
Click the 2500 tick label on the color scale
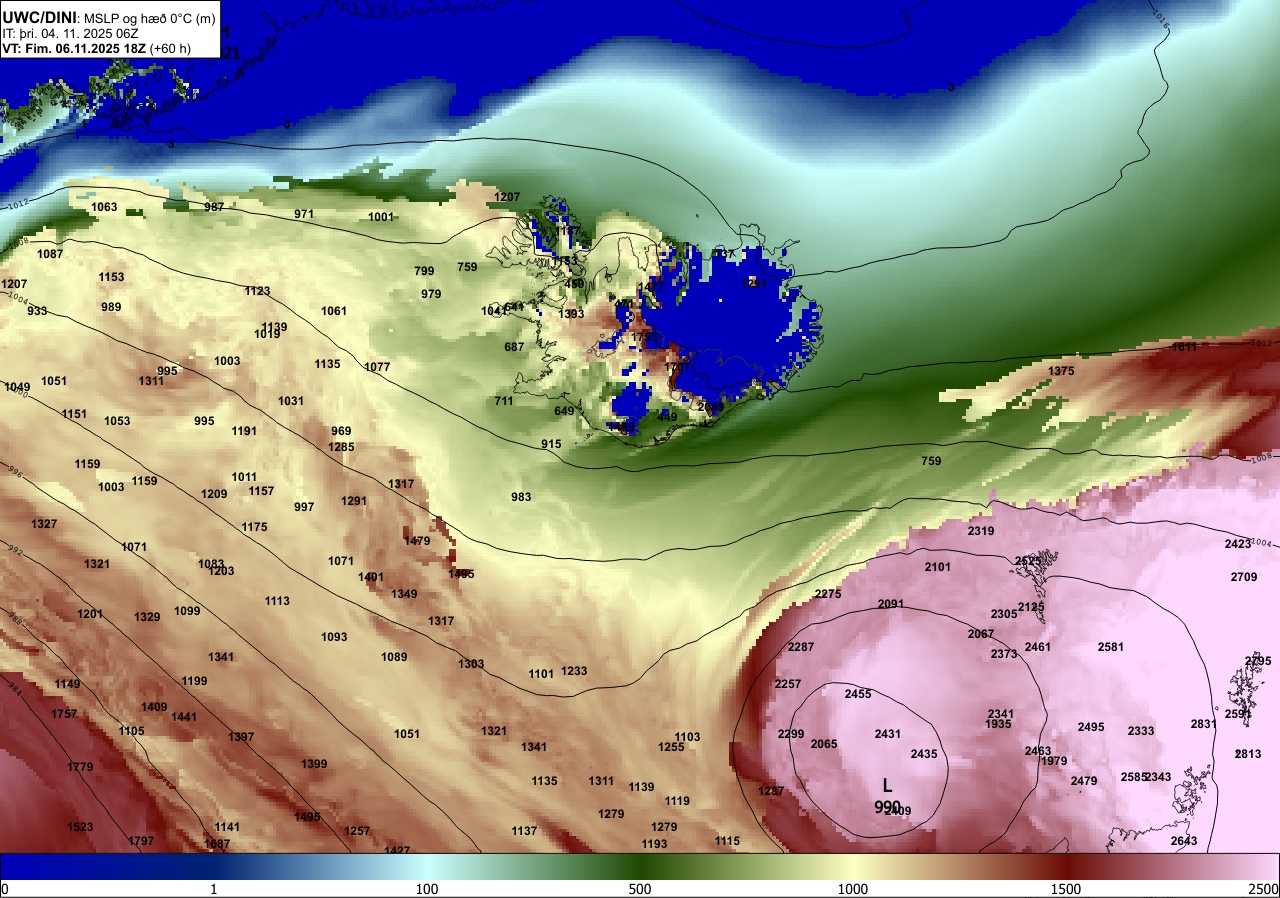tap(1264, 889)
